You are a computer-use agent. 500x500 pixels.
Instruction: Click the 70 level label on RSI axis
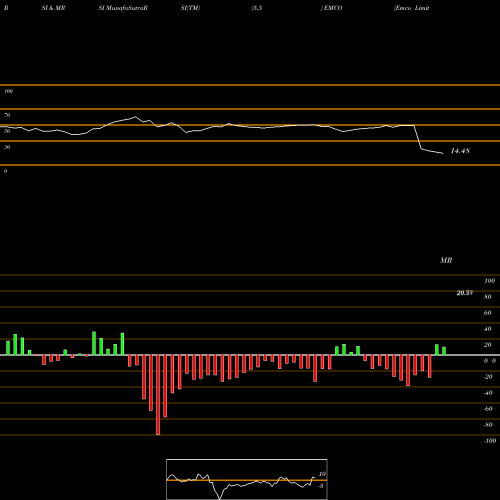coord(7,115)
